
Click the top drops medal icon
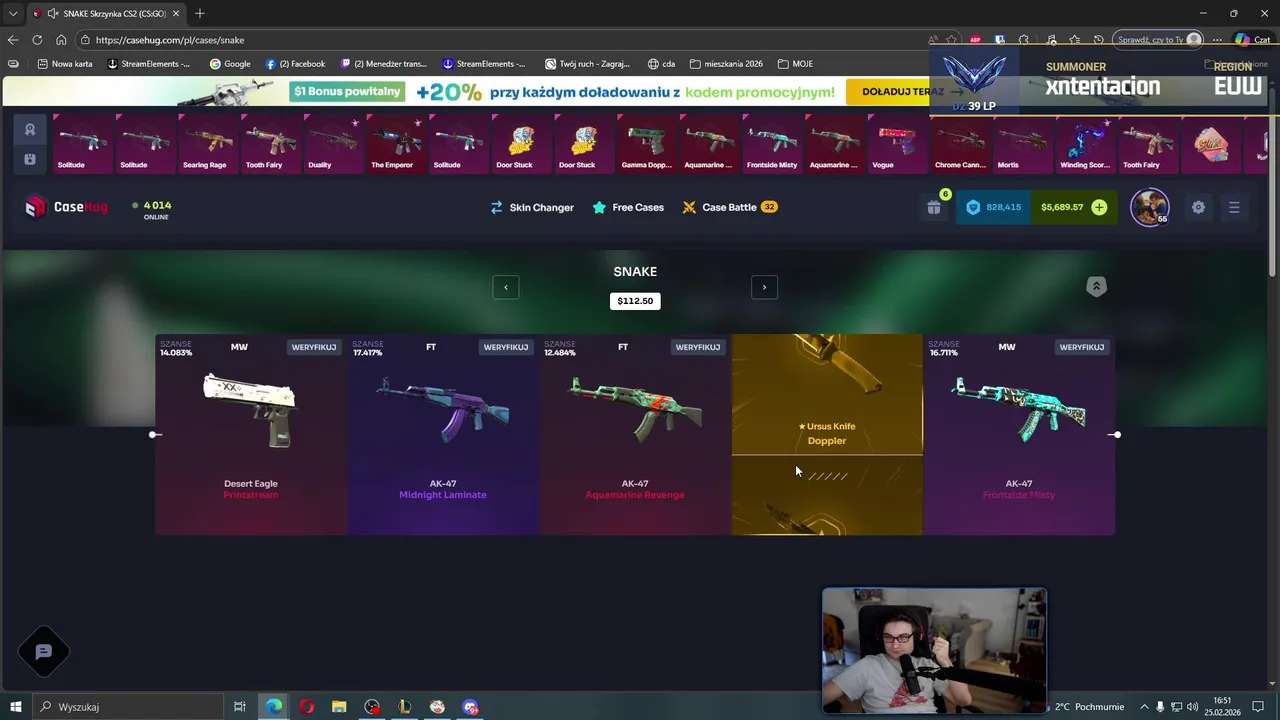30,130
